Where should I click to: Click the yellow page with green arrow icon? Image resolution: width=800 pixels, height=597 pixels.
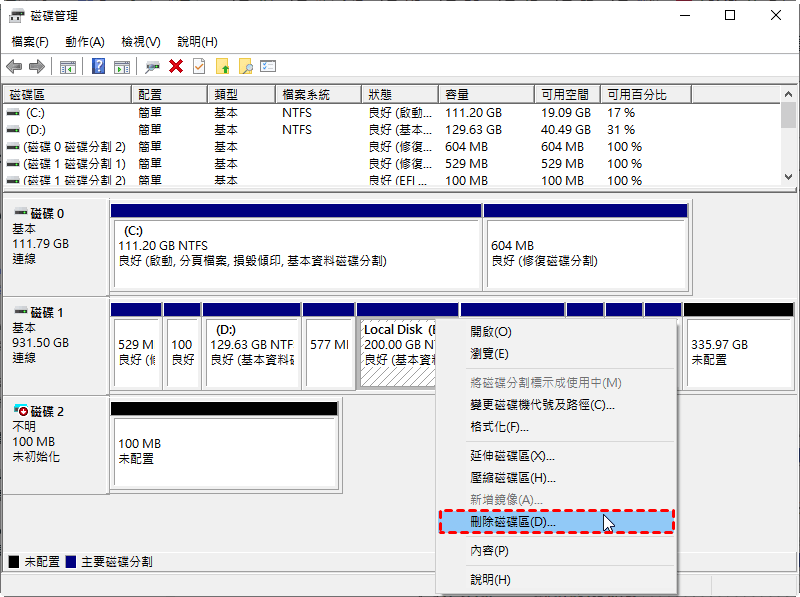223,66
